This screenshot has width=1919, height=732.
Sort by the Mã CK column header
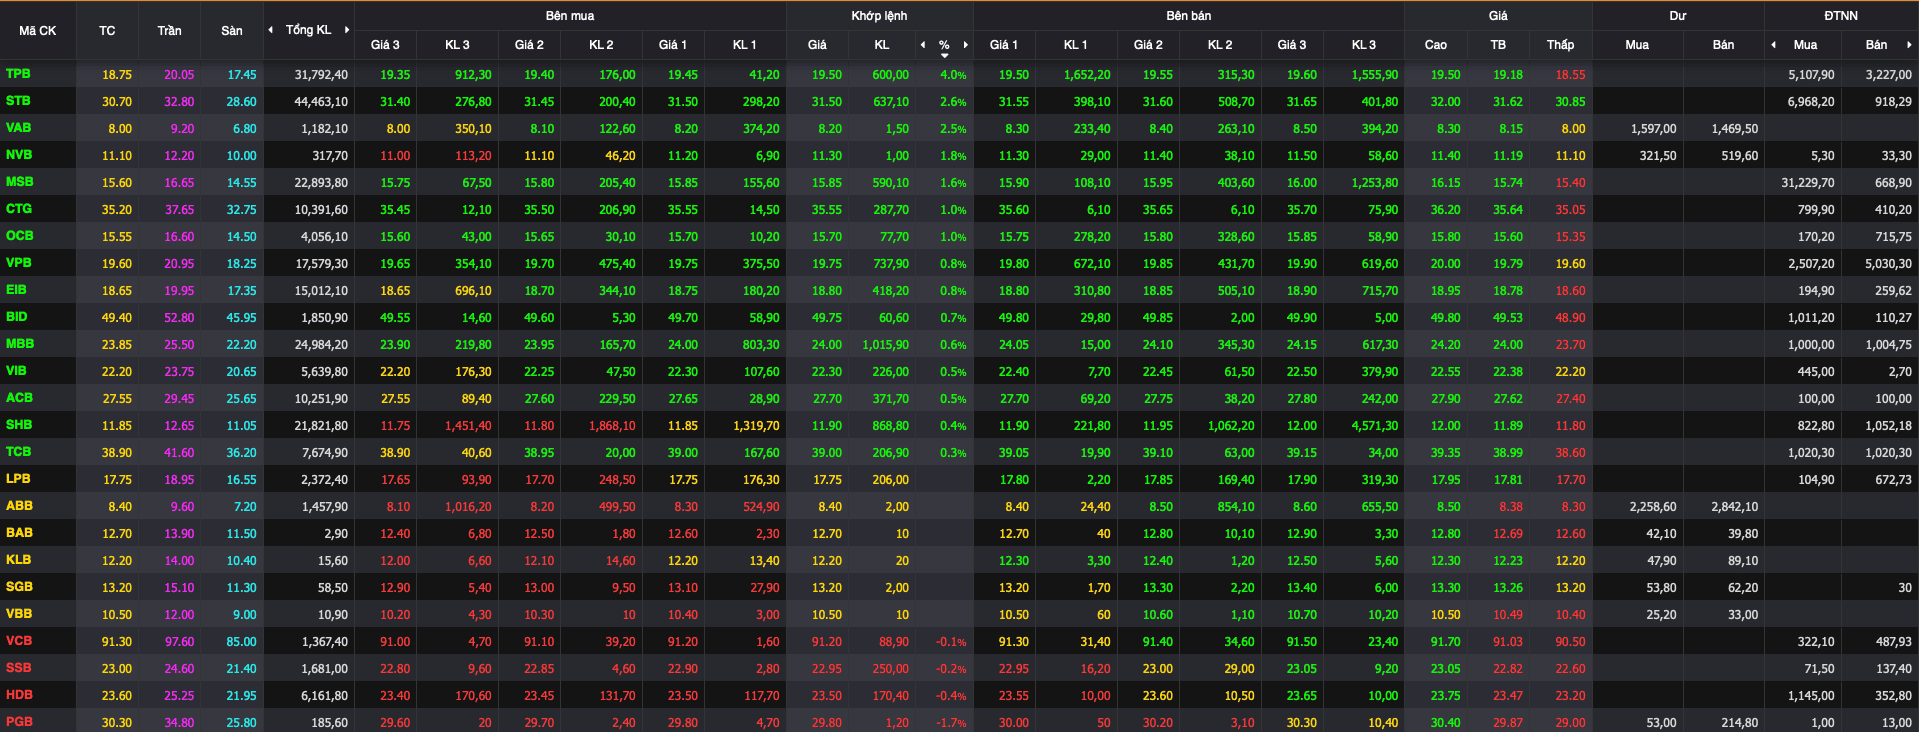tap(38, 31)
